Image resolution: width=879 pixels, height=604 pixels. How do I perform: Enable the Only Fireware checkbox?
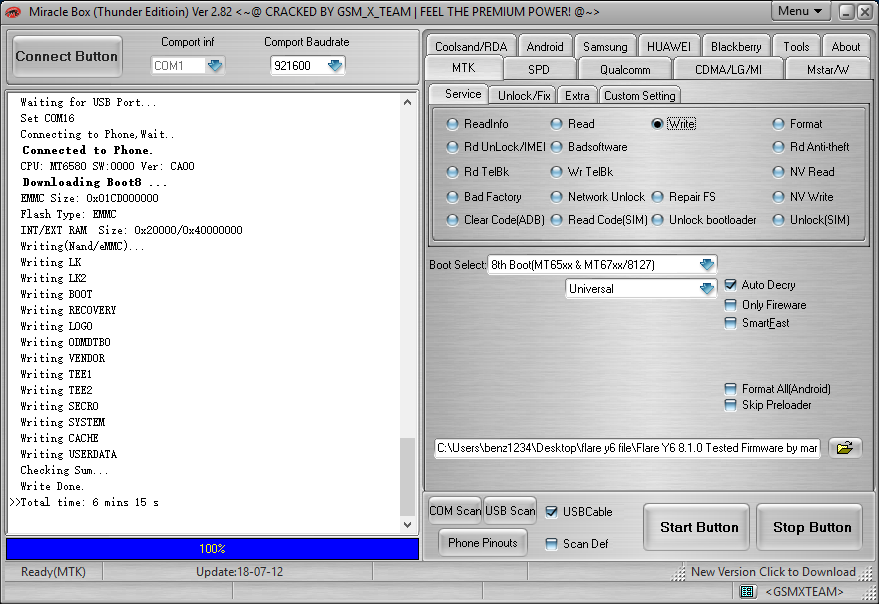tap(730, 305)
